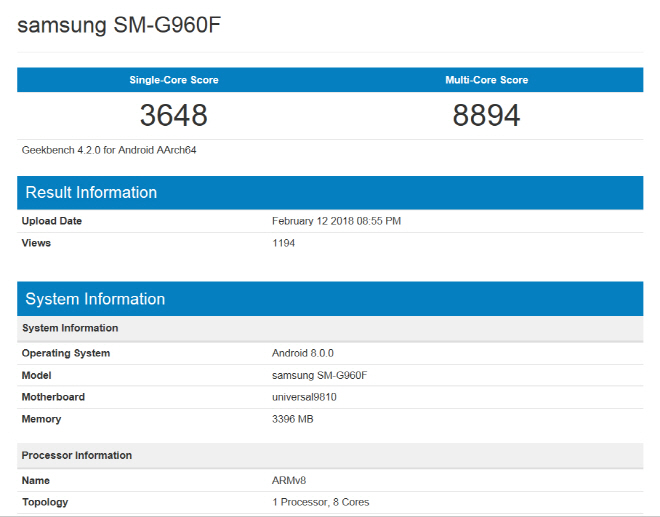
Task: Select the Operating System label
Action: click(x=66, y=353)
